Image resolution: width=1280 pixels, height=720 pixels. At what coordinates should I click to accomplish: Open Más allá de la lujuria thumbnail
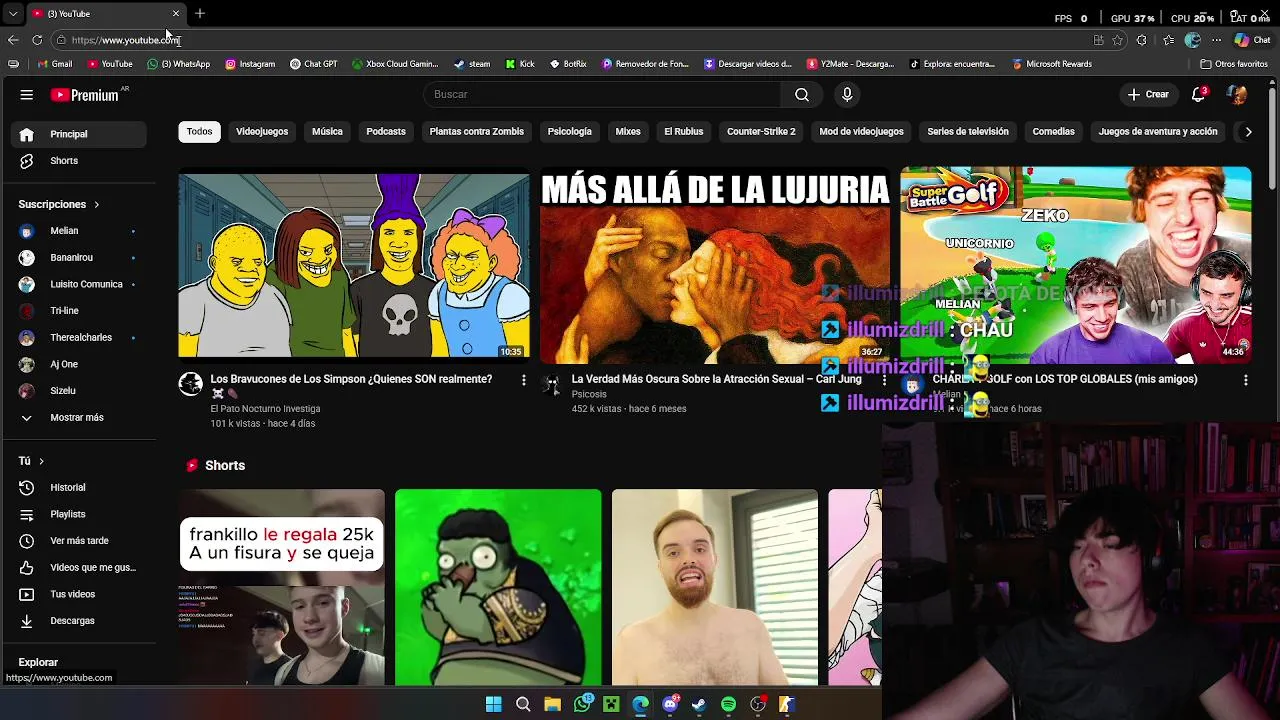coord(715,265)
